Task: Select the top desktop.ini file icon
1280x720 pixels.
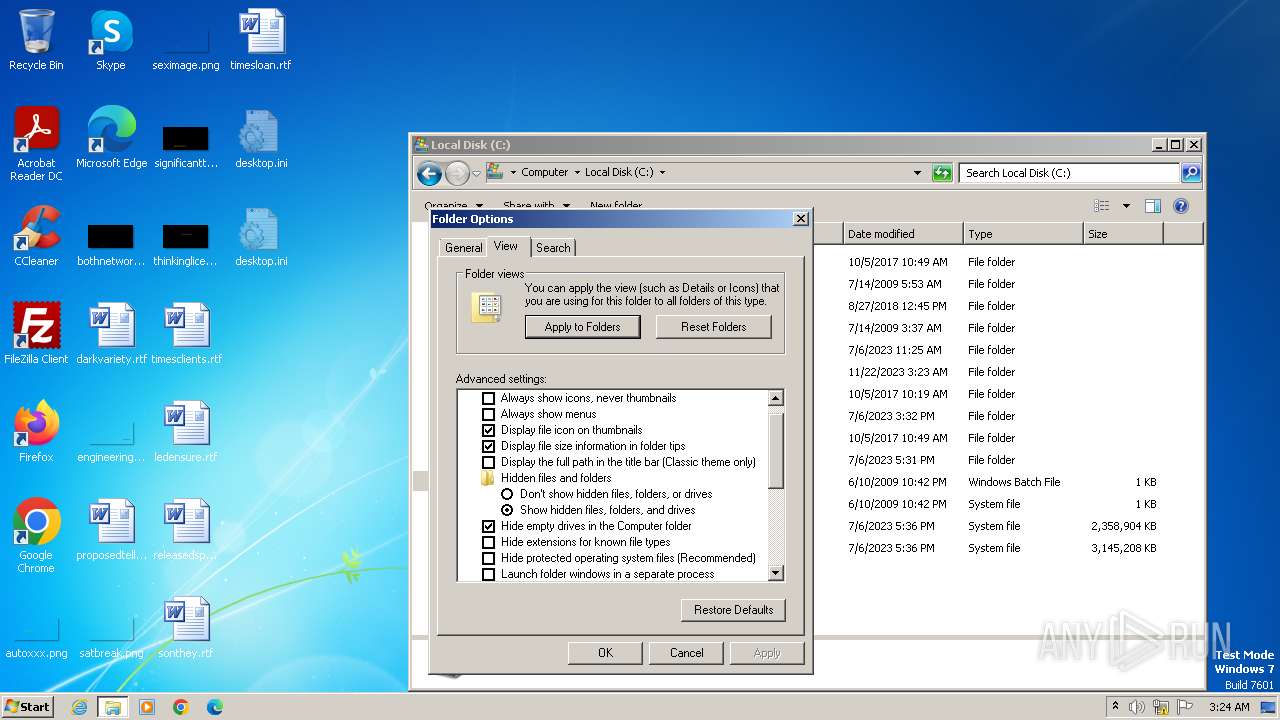Action: [x=261, y=138]
